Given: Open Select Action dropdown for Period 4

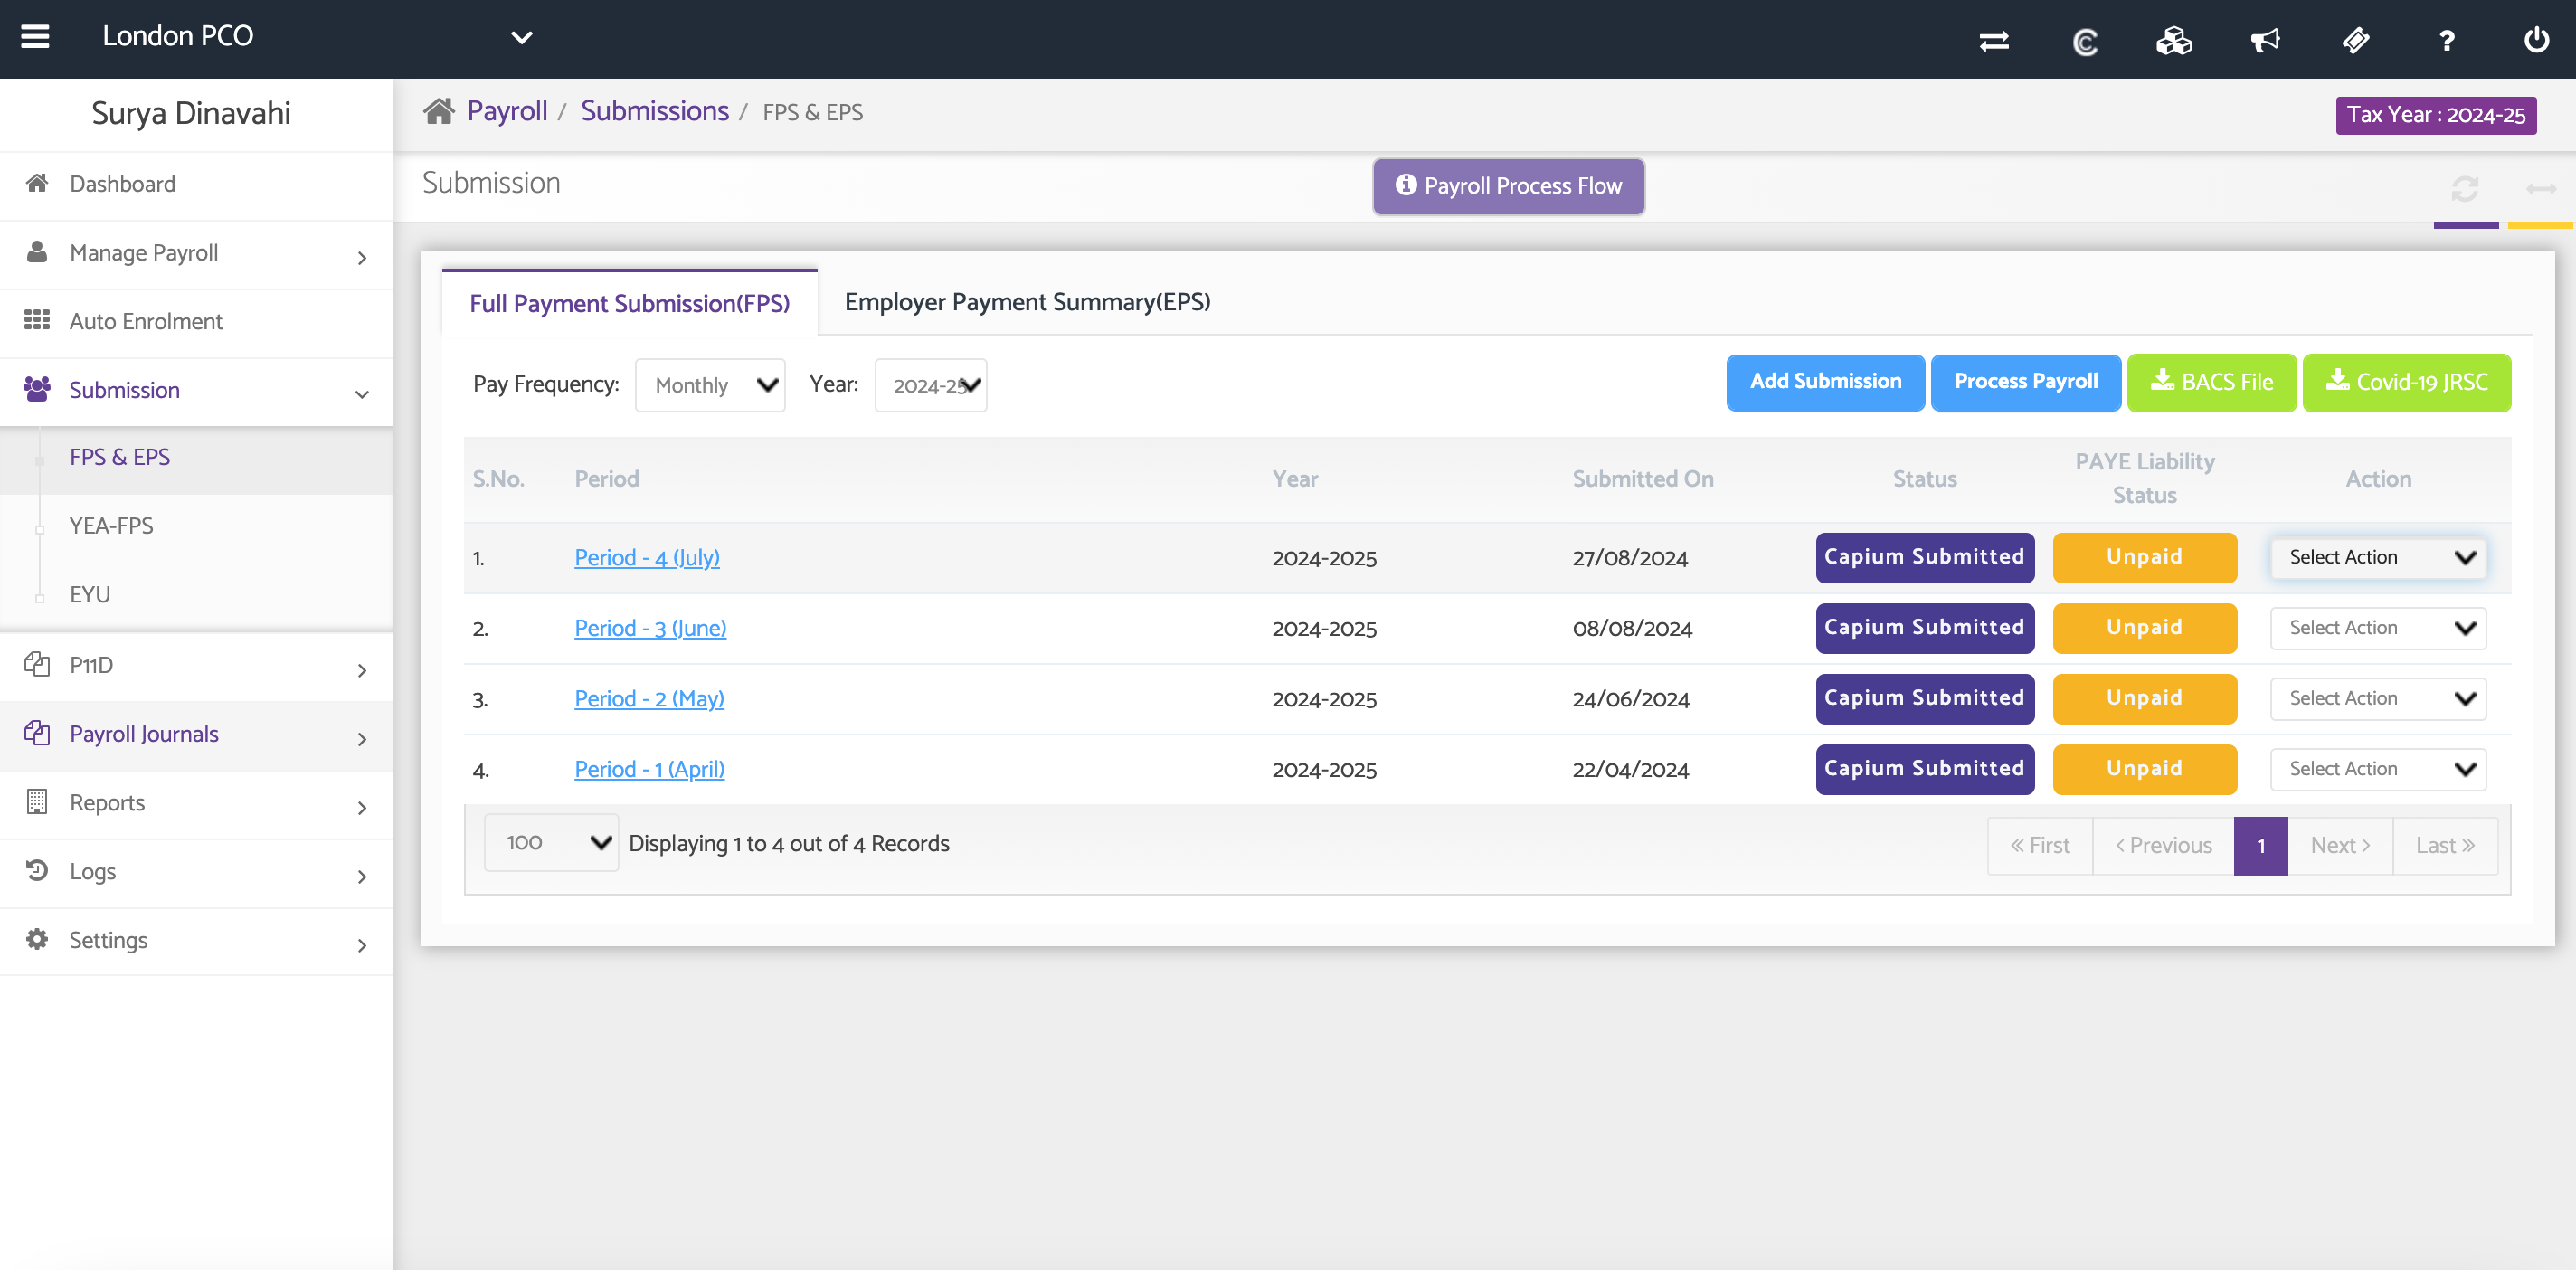Looking at the screenshot, I should [x=2377, y=557].
